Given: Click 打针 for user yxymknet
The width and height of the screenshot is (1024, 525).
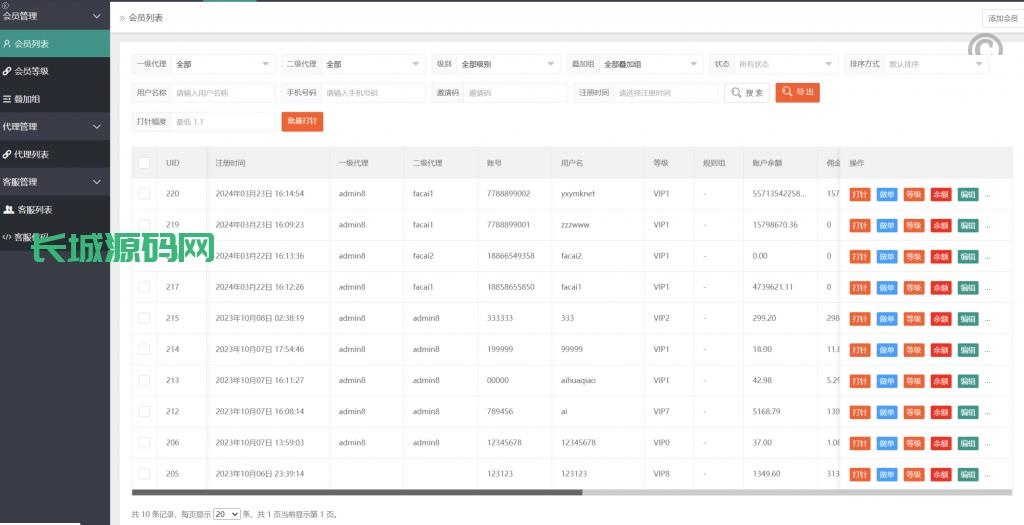Looking at the screenshot, I should click(859, 194).
